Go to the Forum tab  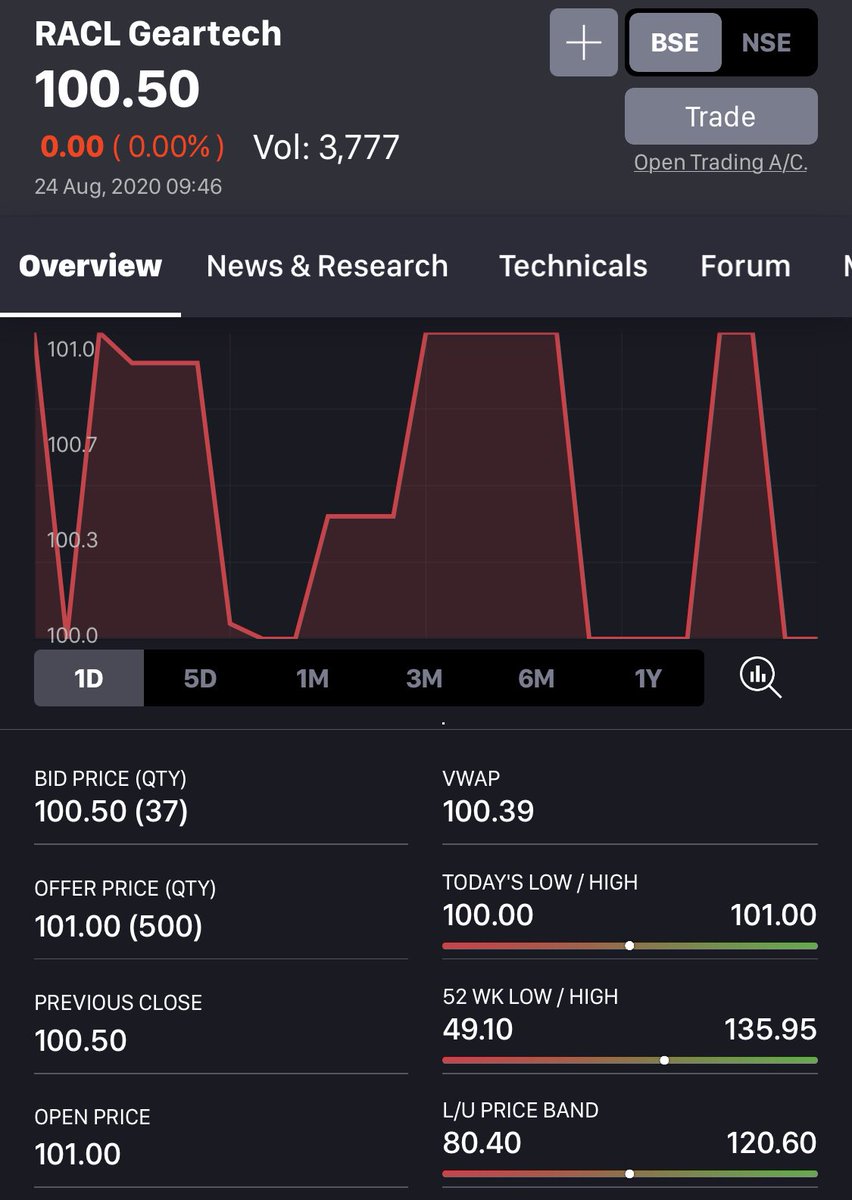tap(745, 266)
